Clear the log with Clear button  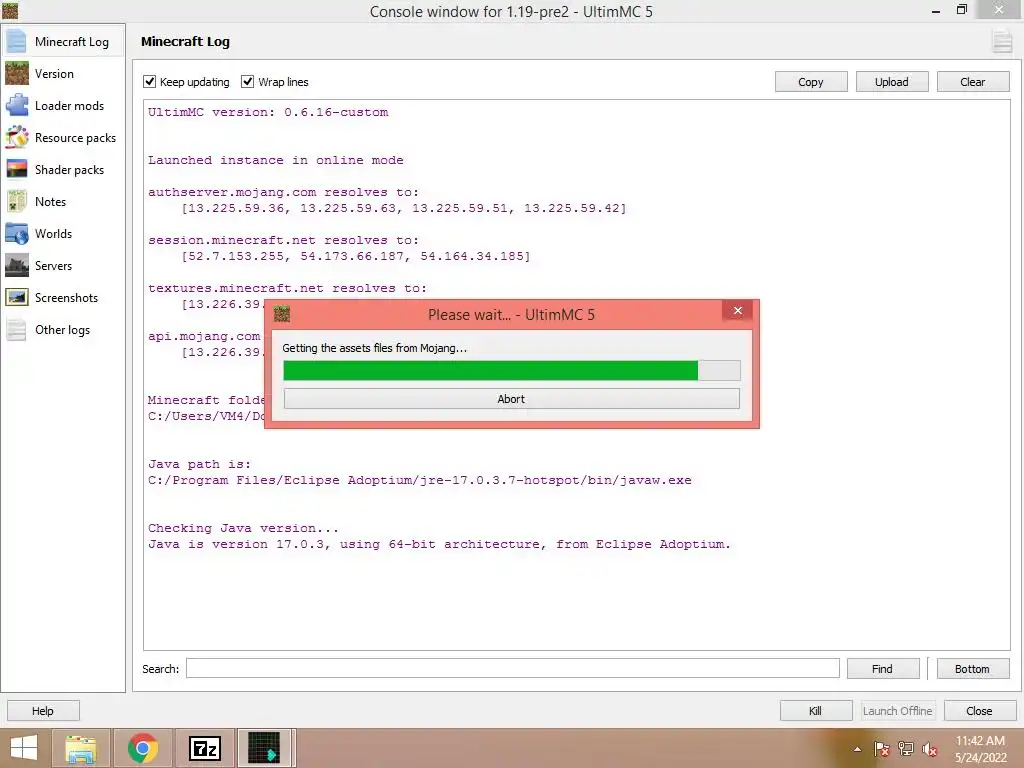[972, 82]
